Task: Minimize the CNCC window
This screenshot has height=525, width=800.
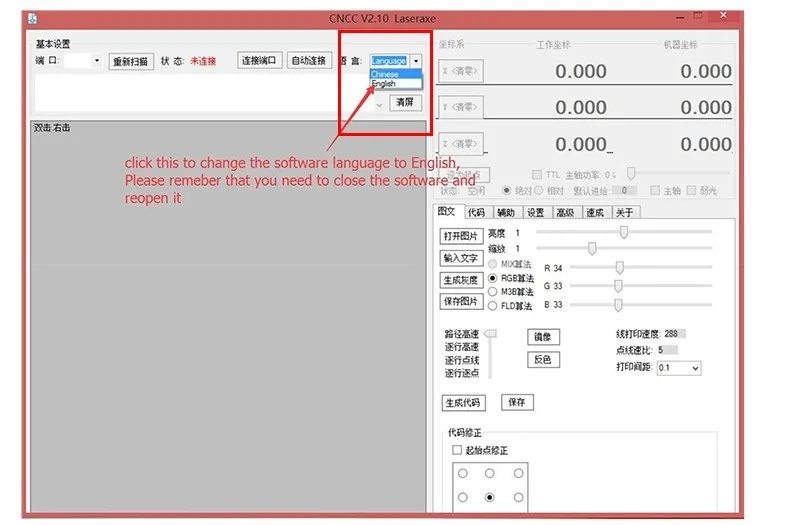Action: point(680,17)
